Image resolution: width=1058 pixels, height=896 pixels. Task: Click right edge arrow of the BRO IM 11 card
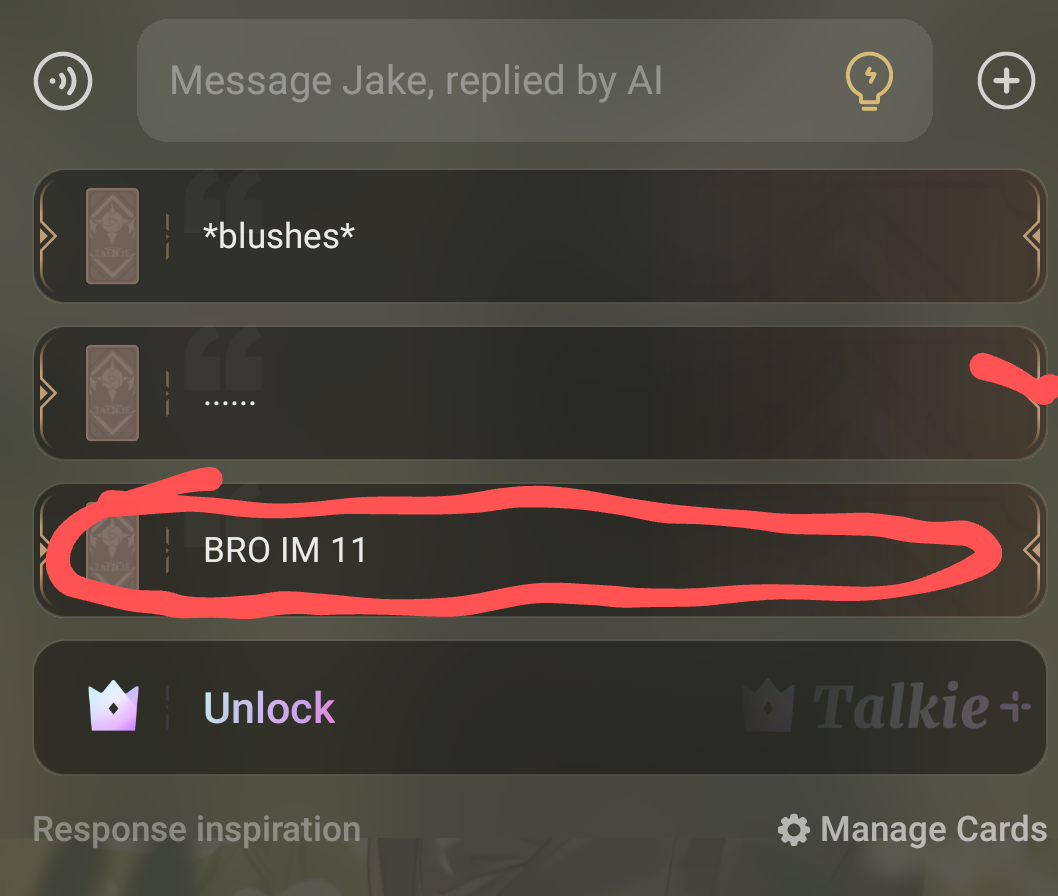1032,550
